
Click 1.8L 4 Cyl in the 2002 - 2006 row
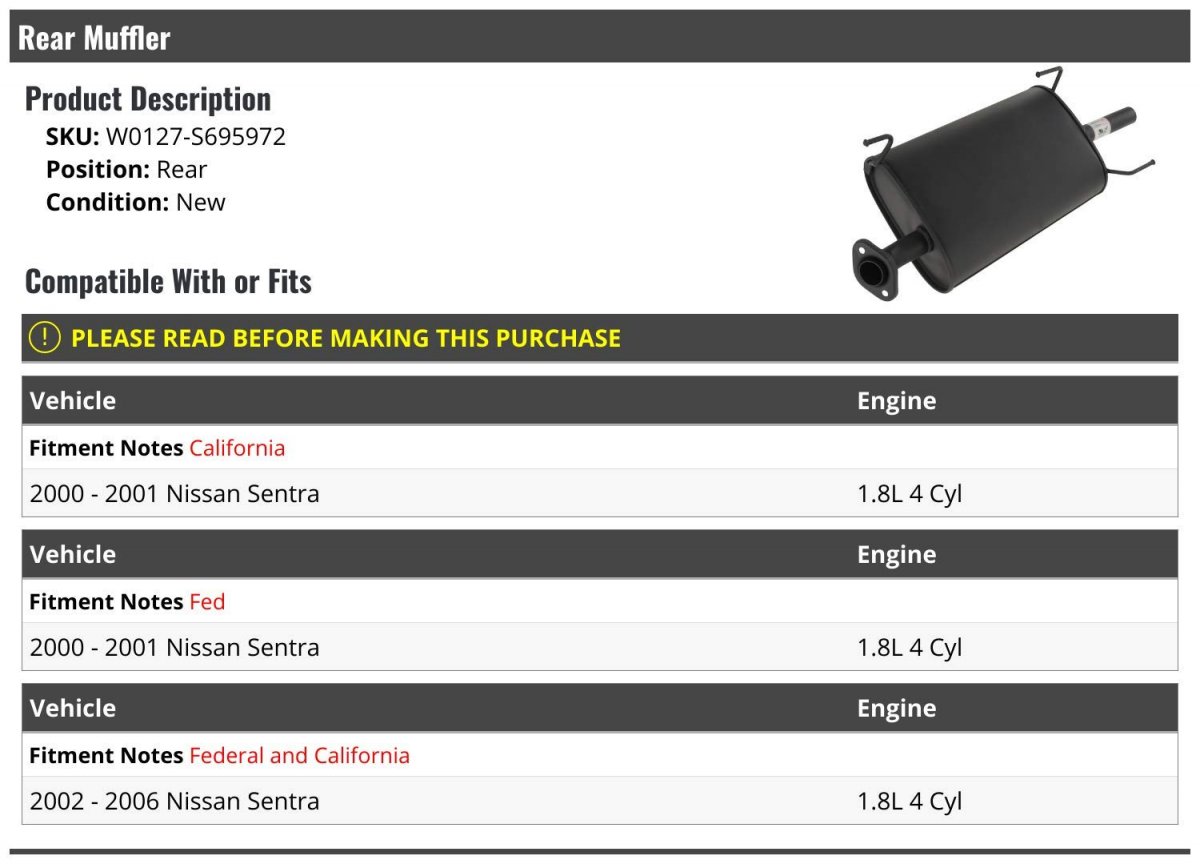tap(909, 801)
